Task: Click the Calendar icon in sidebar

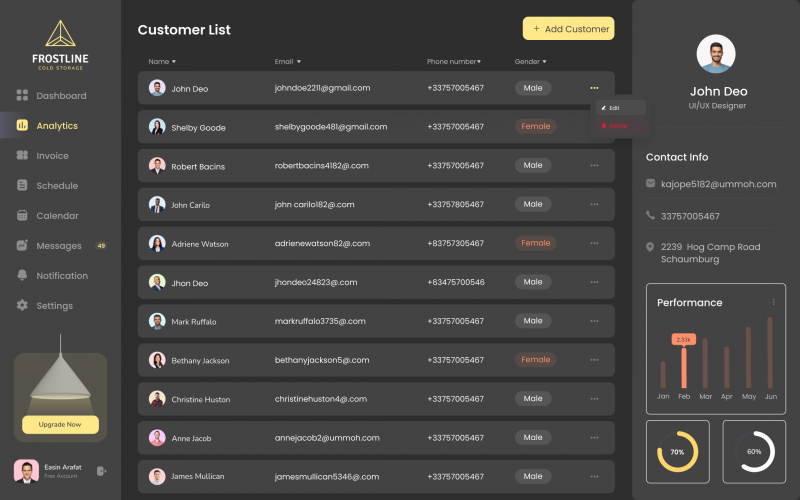Action: click(22, 215)
